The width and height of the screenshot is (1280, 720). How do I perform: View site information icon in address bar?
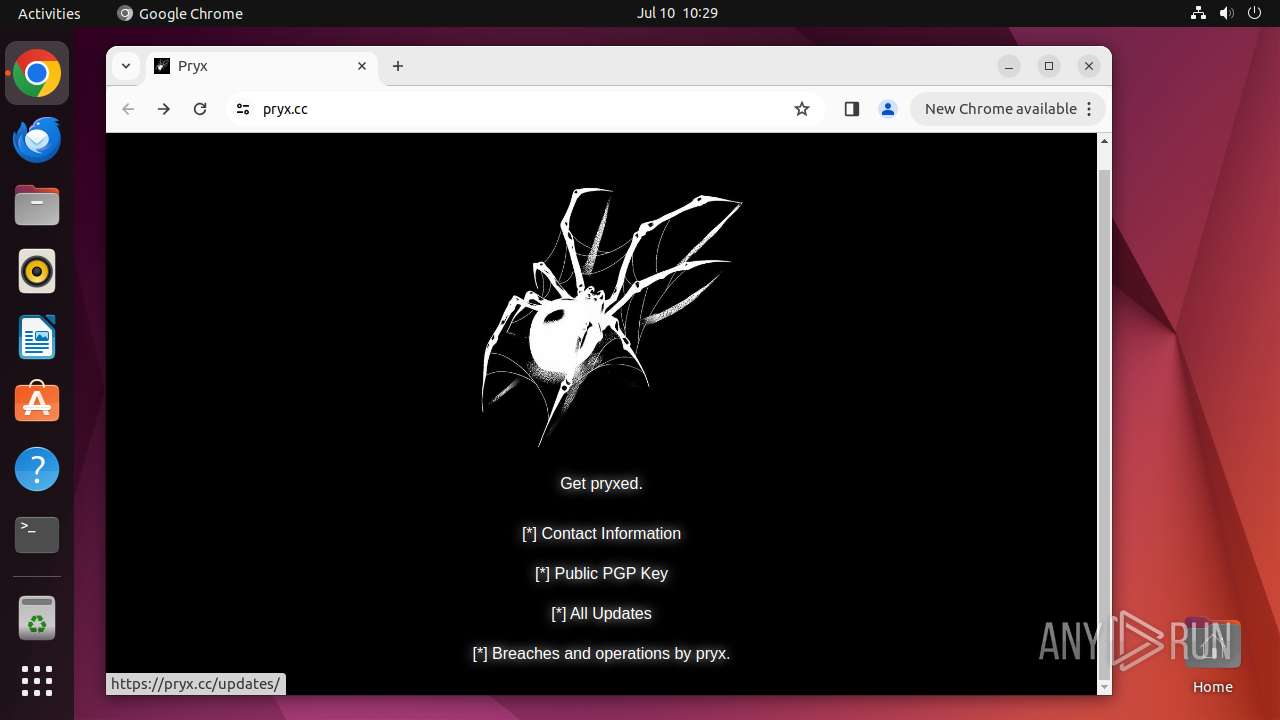[243, 109]
